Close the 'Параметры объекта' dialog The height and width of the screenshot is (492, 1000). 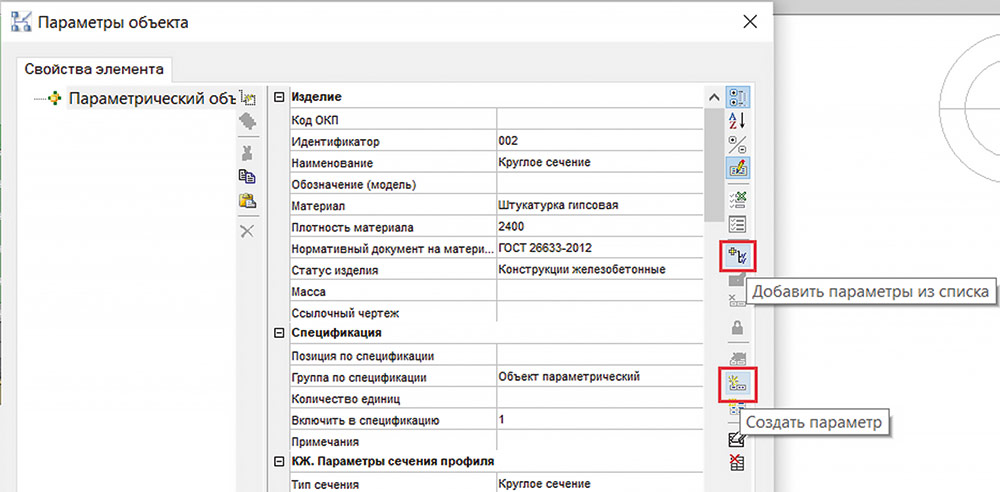(x=745, y=21)
